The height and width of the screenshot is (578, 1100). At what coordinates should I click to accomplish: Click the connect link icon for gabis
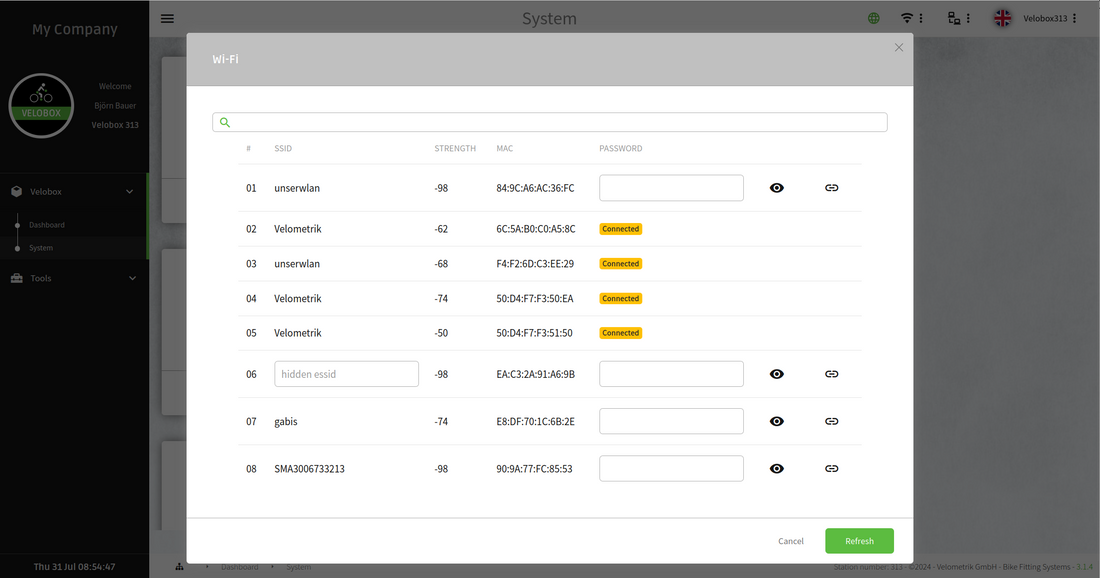831,421
